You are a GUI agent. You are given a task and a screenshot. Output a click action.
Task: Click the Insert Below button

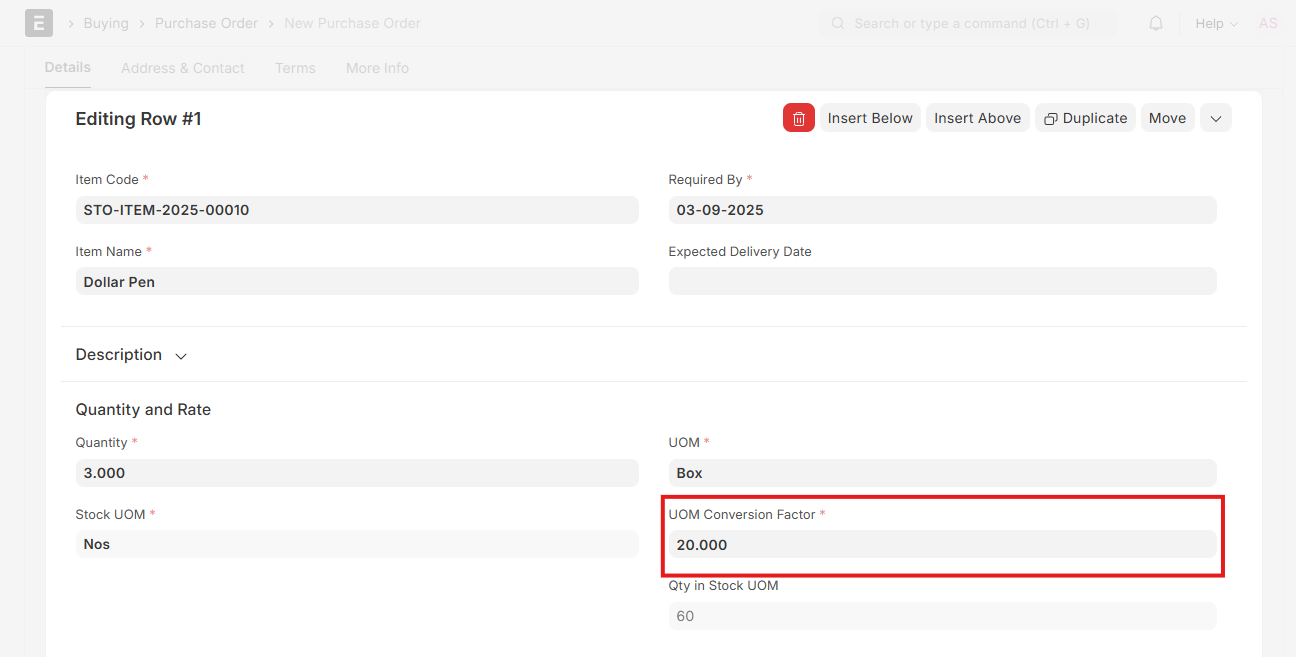pyautogui.click(x=870, y=118)
